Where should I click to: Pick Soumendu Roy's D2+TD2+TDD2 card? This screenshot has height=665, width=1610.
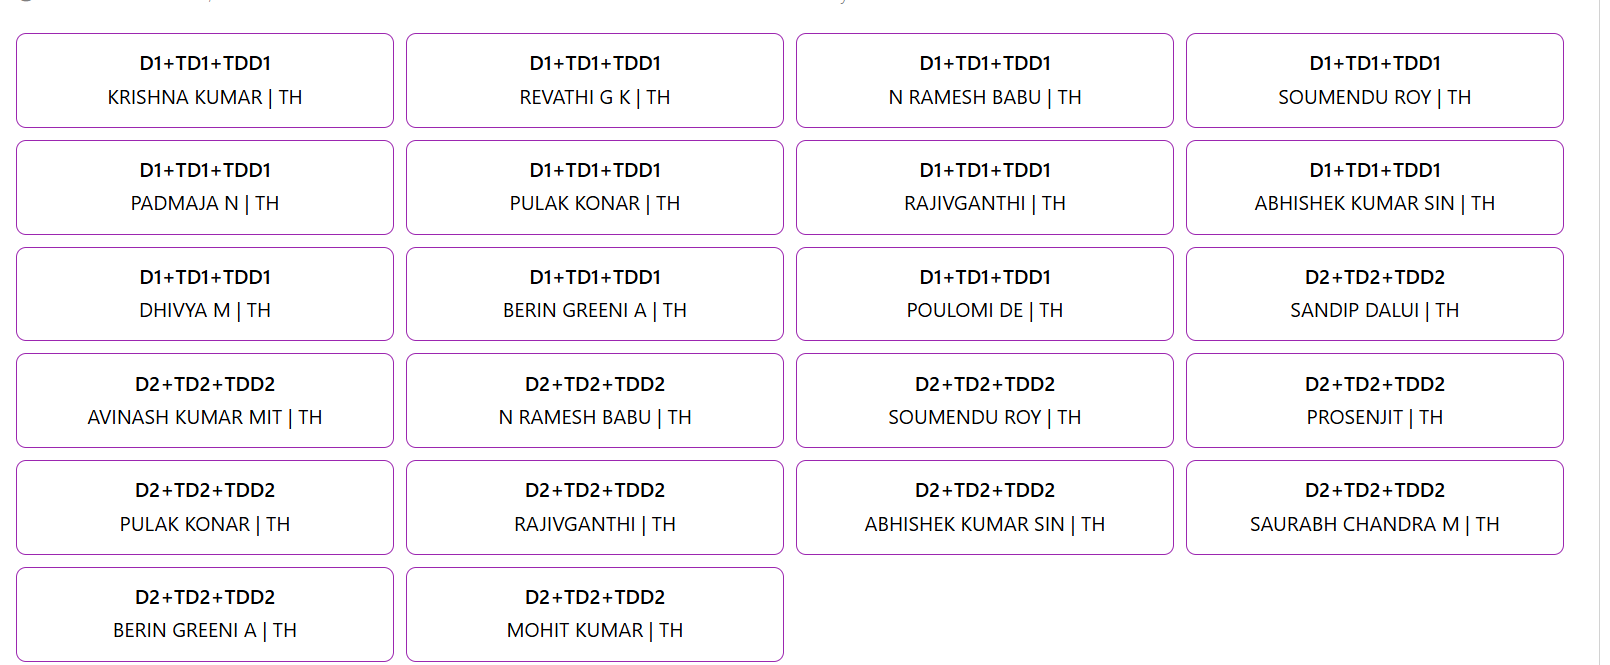985,401
